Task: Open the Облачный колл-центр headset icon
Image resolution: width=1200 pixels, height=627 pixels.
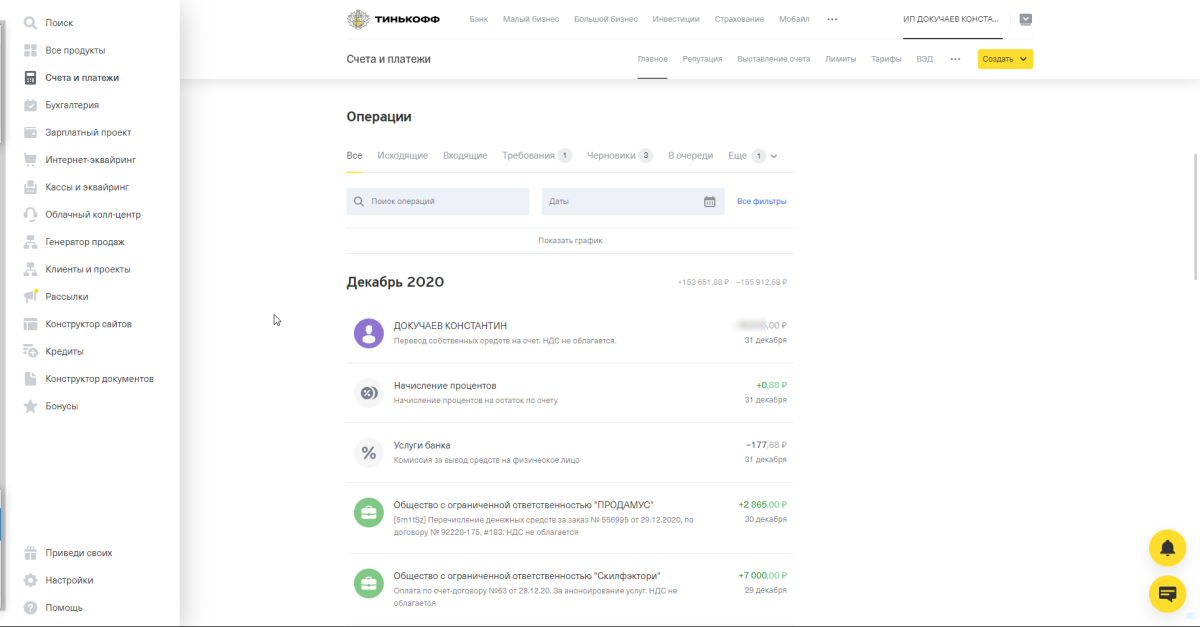Action: point(30,214)
